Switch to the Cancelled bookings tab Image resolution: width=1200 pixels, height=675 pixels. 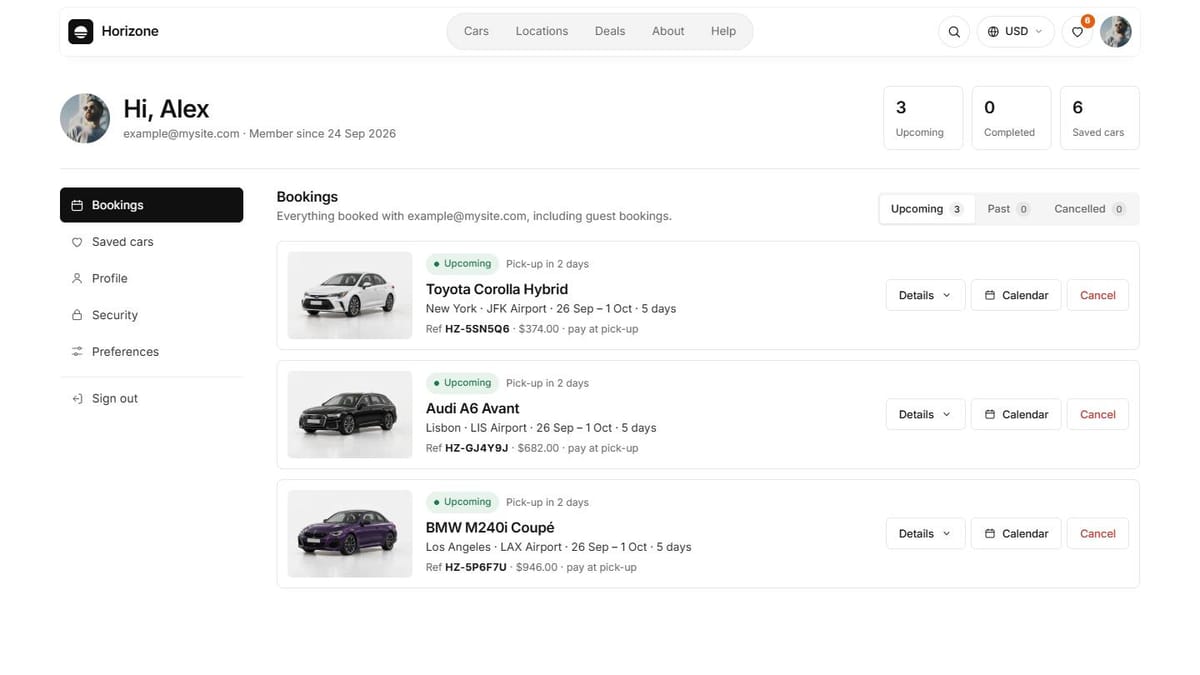(1089, 209)
